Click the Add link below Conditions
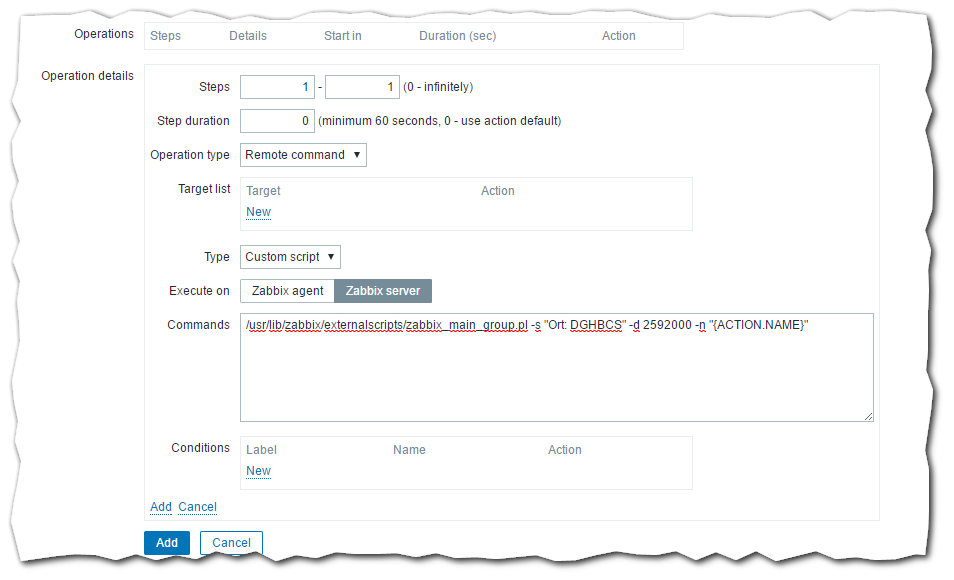The height and width of the screenshot is (580, 954). click(x=161, y=507)
